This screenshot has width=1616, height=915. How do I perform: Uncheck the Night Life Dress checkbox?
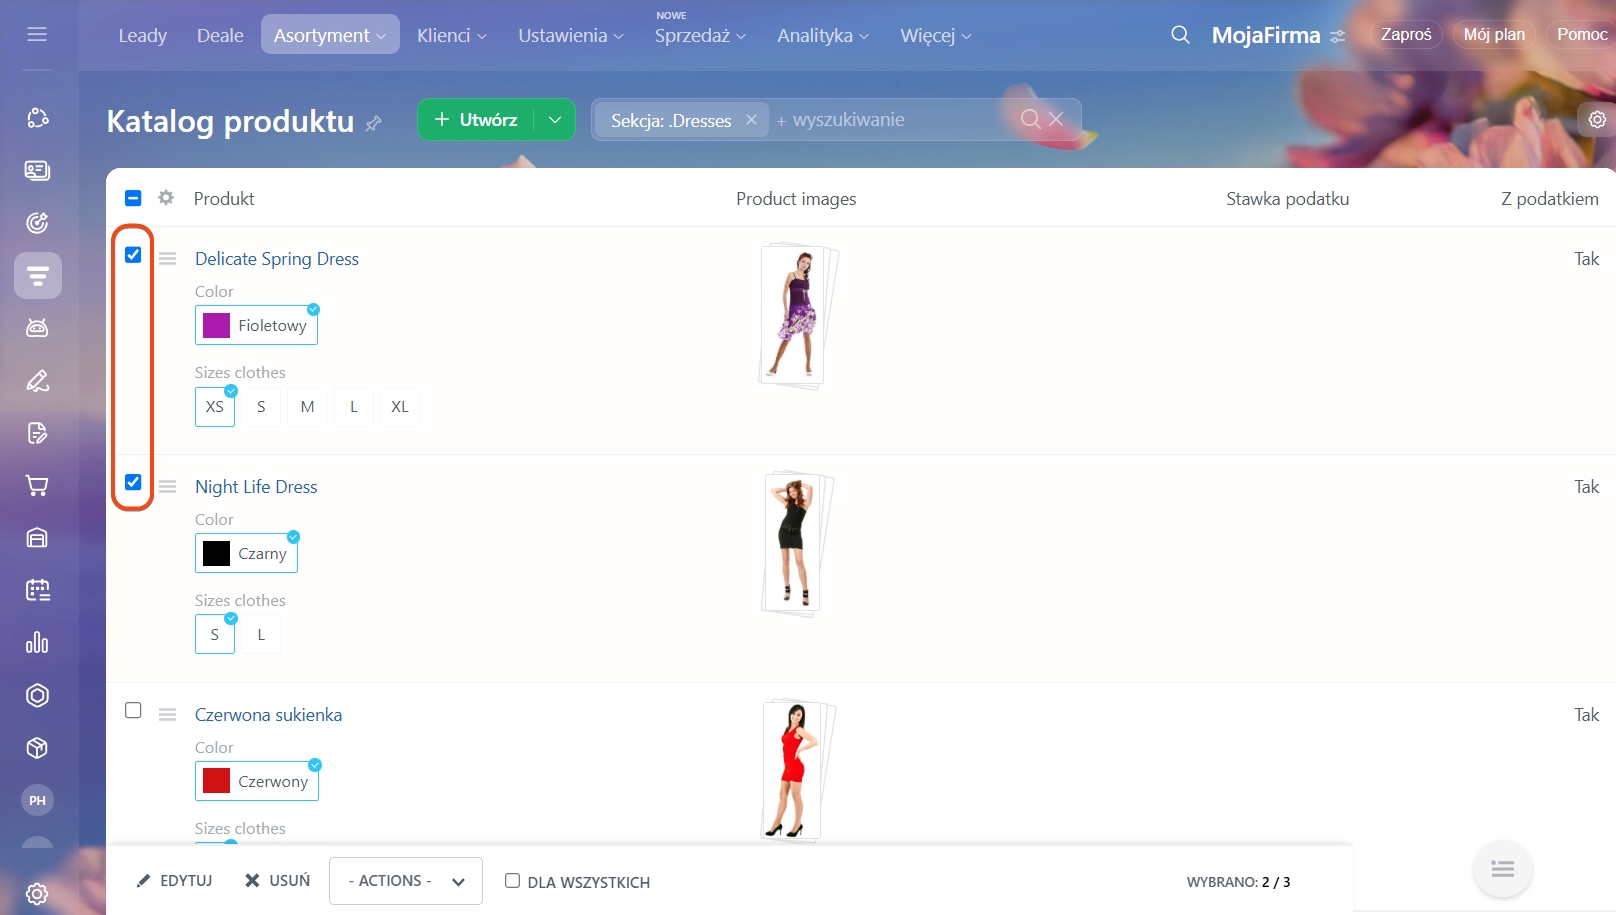coord(133,482)
